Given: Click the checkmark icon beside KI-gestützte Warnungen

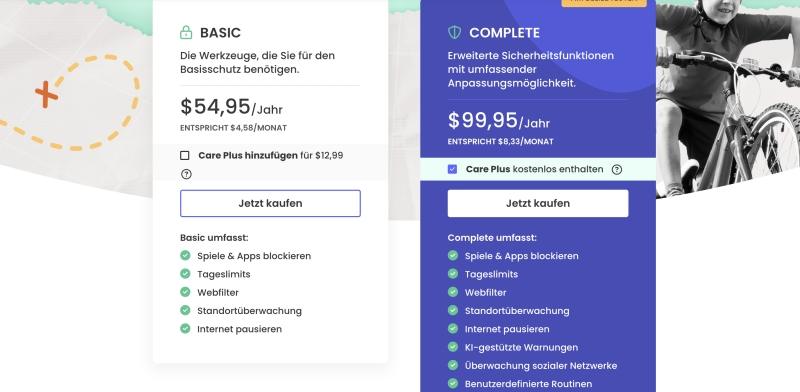Looking at the screenshot, I should pyautogui.click(x=453, y=347).
